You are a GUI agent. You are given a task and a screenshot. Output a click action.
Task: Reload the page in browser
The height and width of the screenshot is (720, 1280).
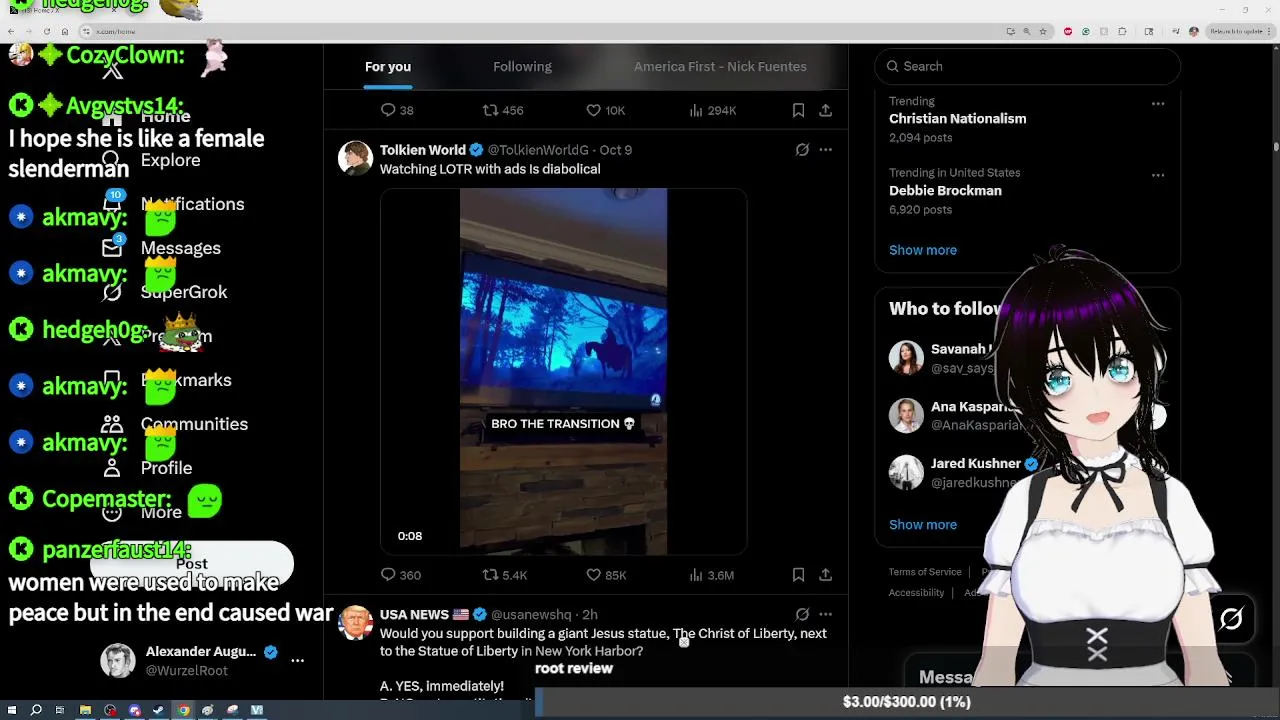47,31
